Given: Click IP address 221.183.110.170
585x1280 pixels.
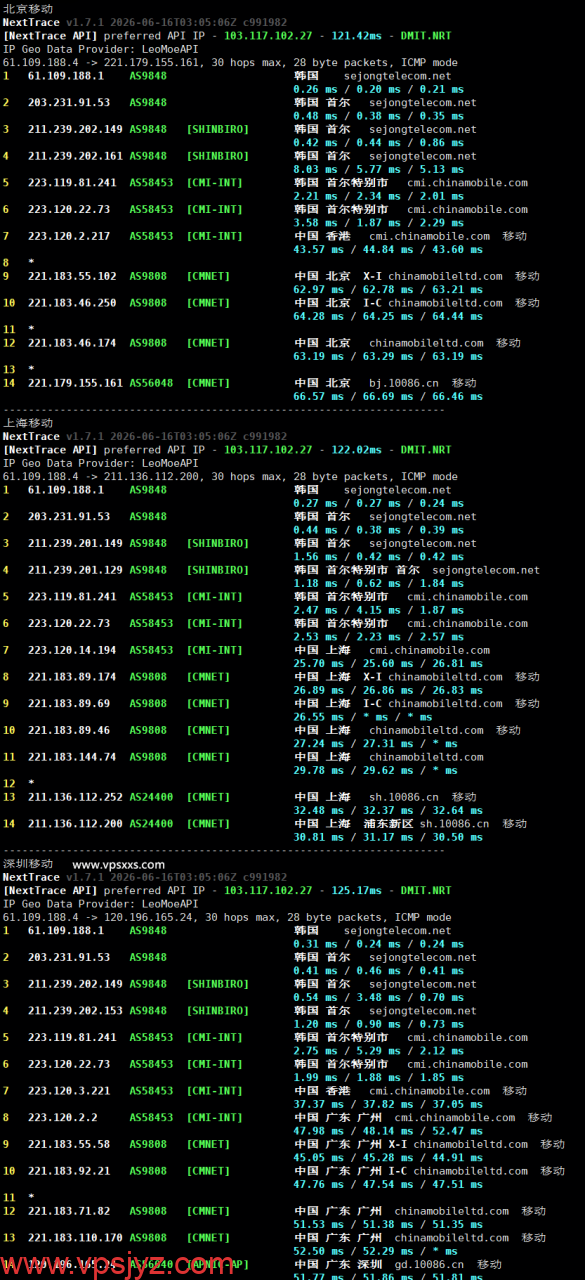Looking at the screenshot, I should point(75,1237).
